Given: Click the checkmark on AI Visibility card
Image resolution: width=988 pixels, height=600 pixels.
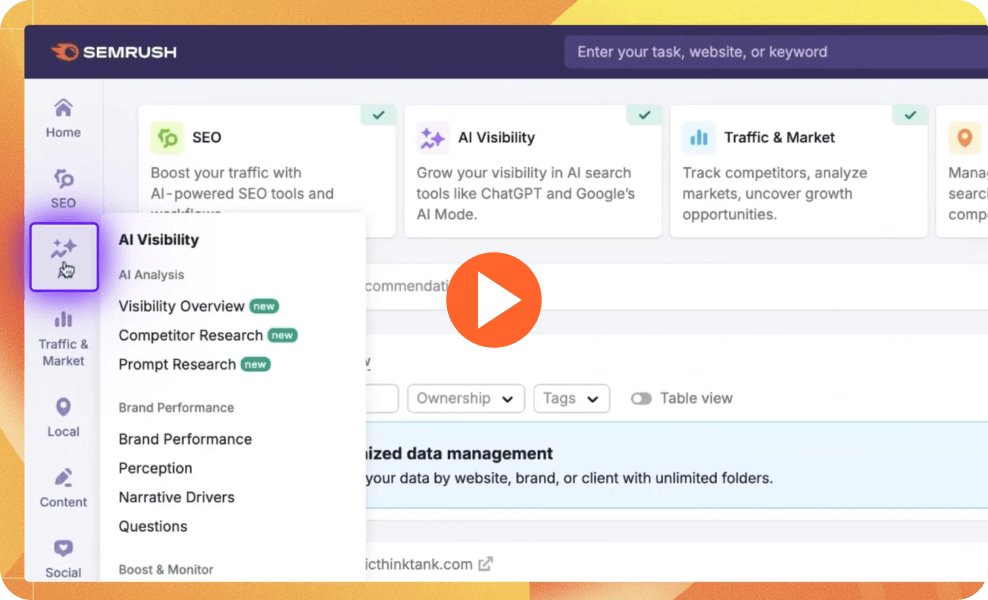Looking at the screenshot, I should [644, 115].
